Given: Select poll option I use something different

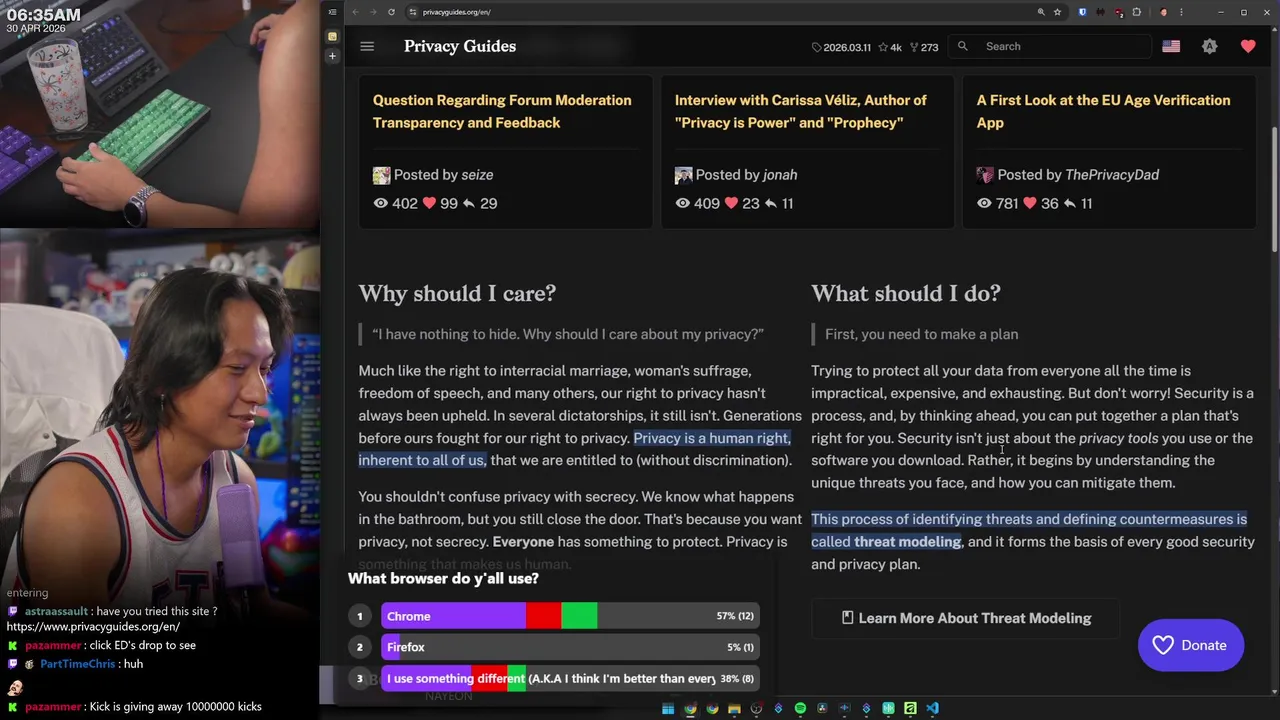Looking at the screenshot, I should click(570, 678).
